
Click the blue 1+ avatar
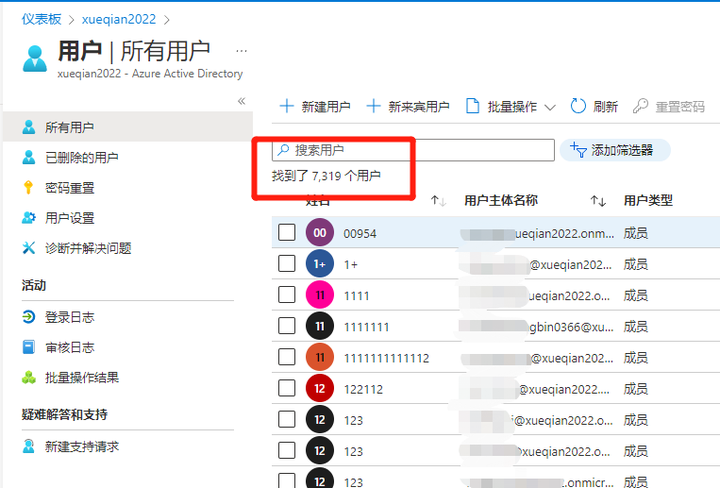pos(320,264)
